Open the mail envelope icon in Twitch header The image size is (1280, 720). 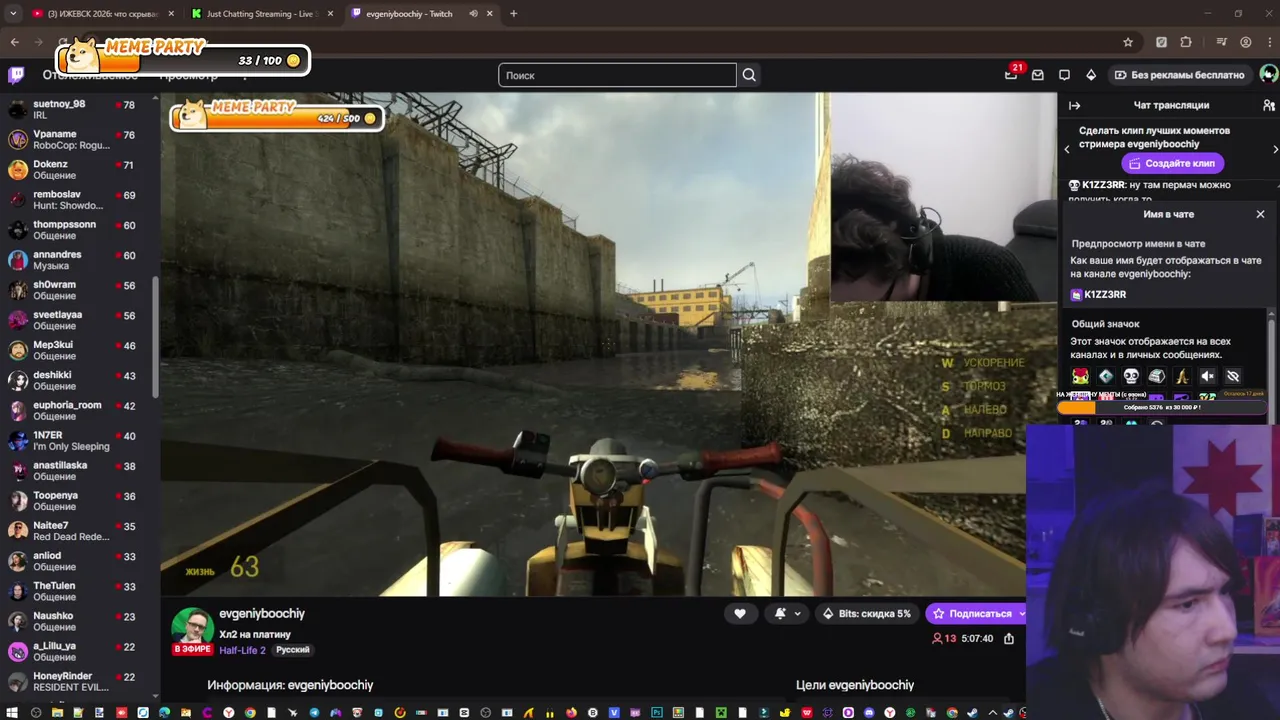(x=1038, y=75)
